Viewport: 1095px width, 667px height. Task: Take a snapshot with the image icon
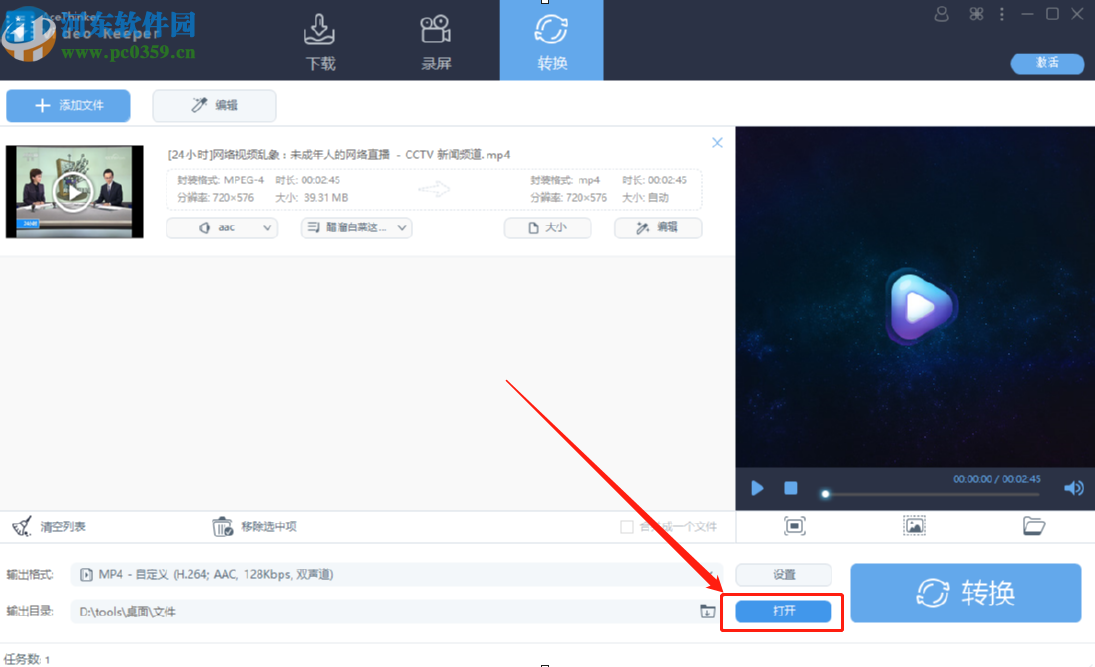[914, 526]
